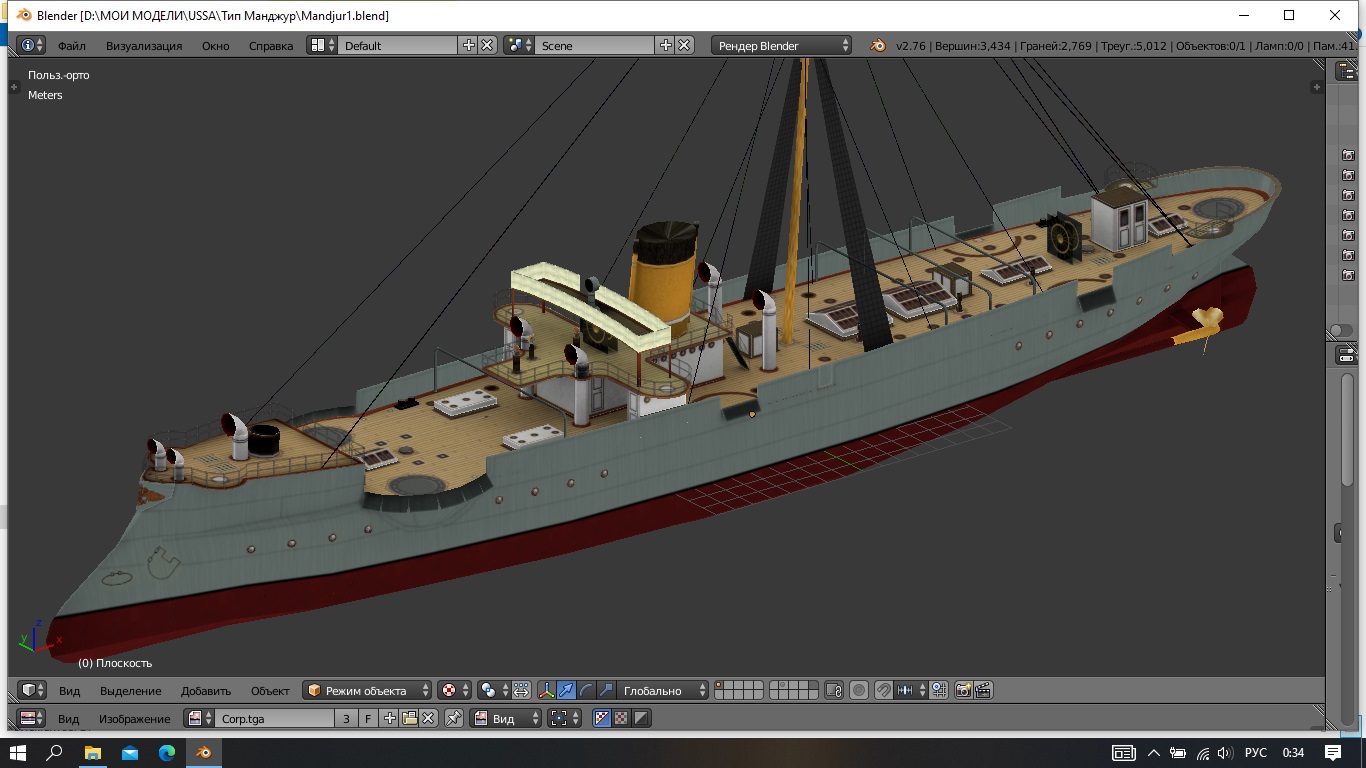Select the rotate manipulator arc
The height and width of the screenshot is (768, 1366).
coord(586,690)
